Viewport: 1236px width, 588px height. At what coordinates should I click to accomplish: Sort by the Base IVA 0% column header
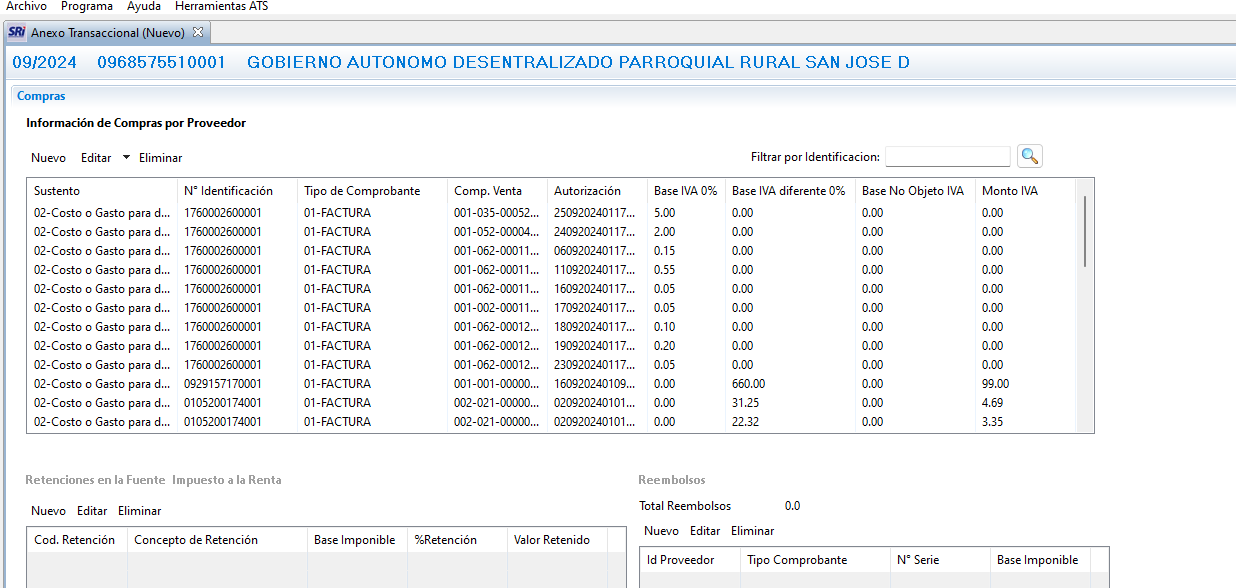point(685,191)
